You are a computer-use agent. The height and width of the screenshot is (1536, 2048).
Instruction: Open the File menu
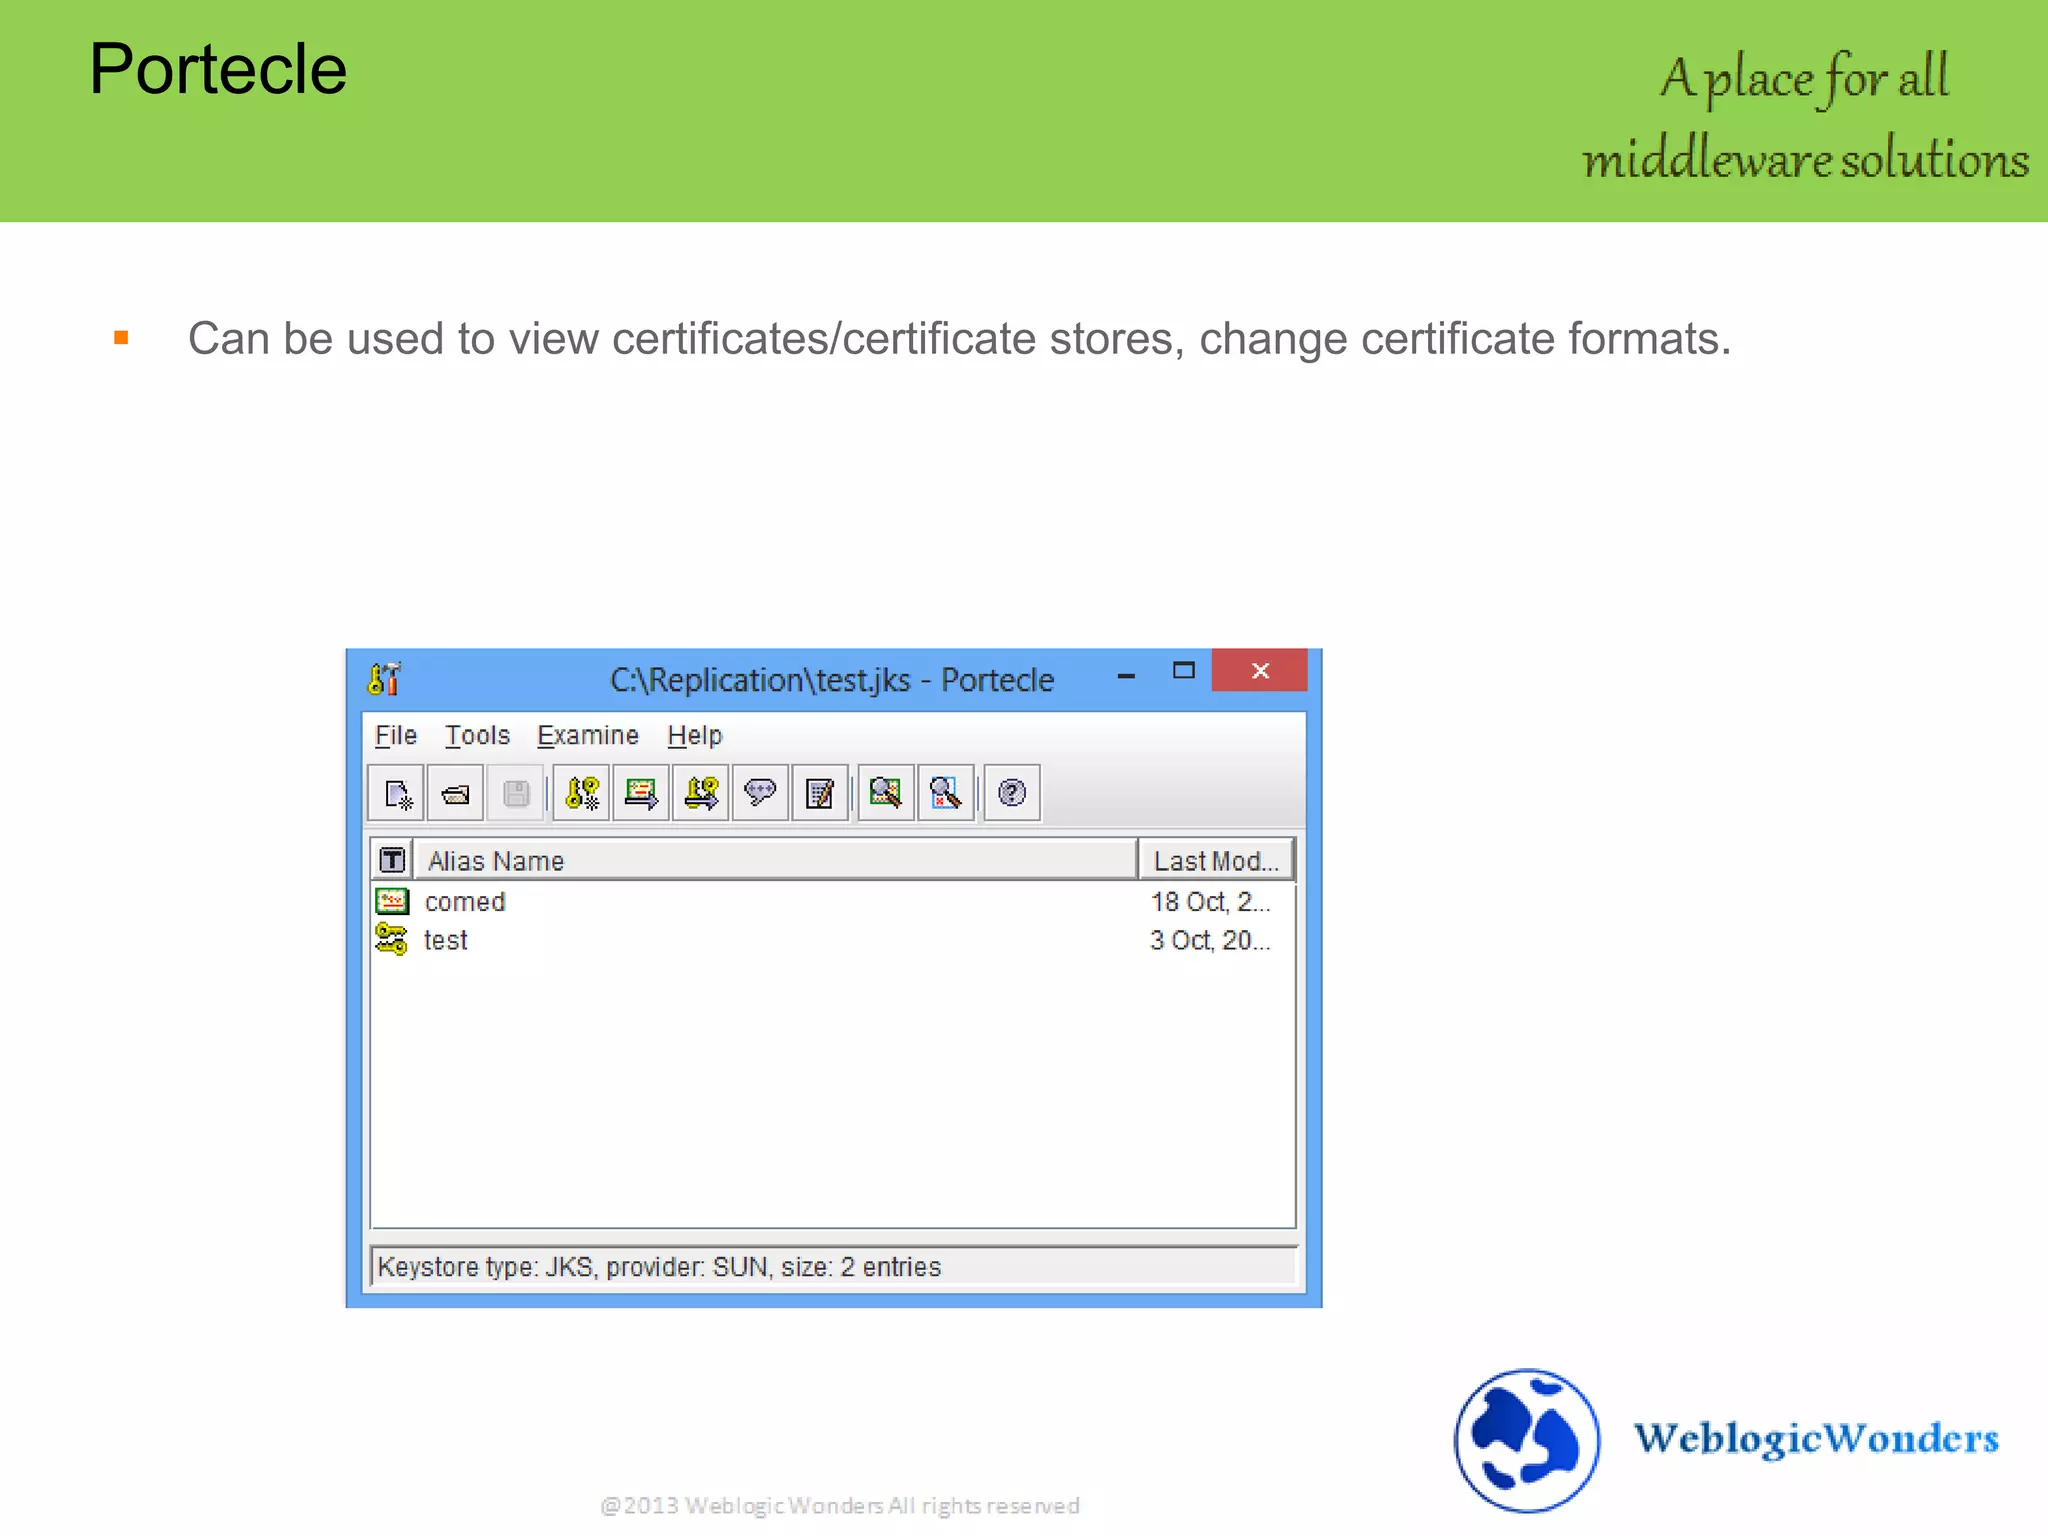pos(395,736)
